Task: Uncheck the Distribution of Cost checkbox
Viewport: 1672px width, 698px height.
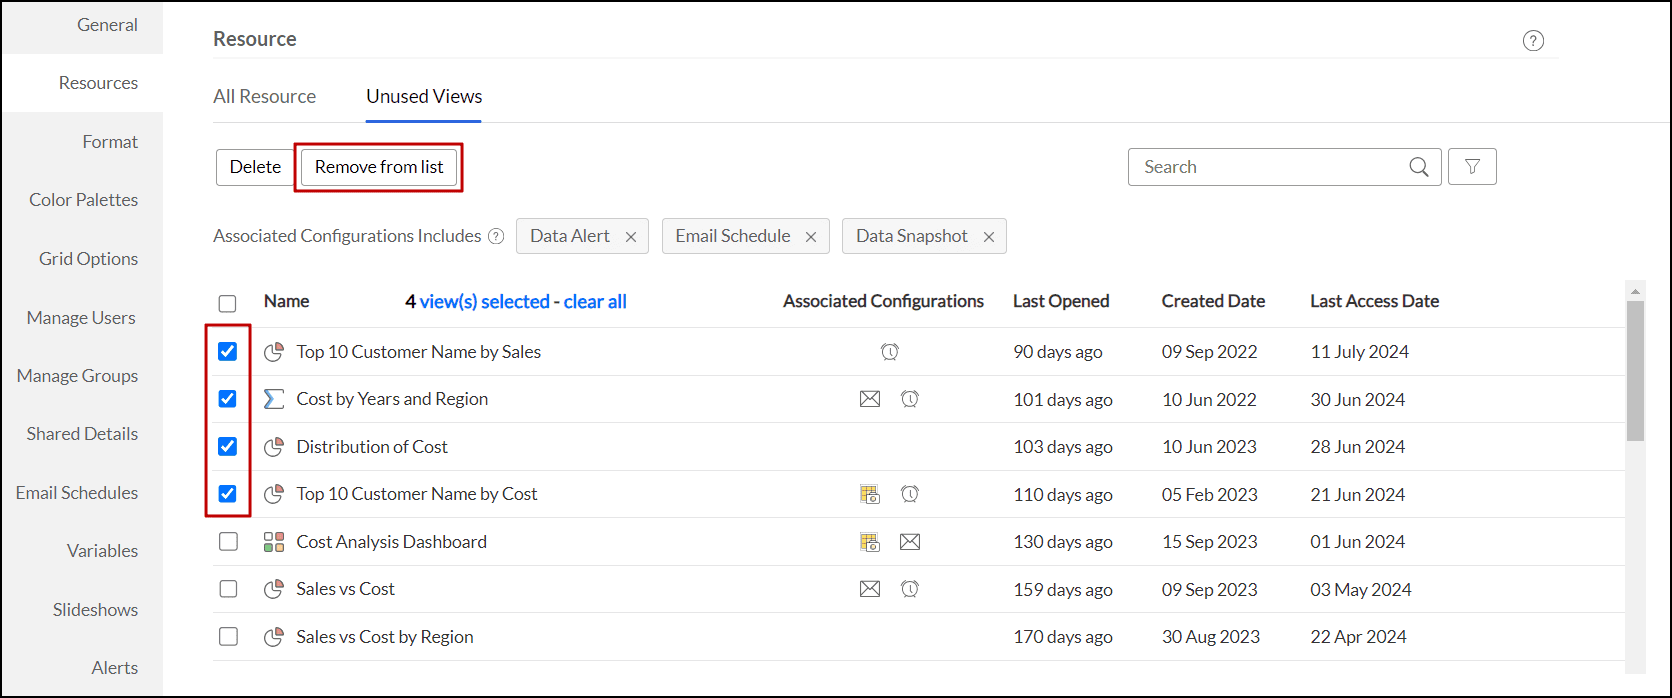Action: (228, 447)
